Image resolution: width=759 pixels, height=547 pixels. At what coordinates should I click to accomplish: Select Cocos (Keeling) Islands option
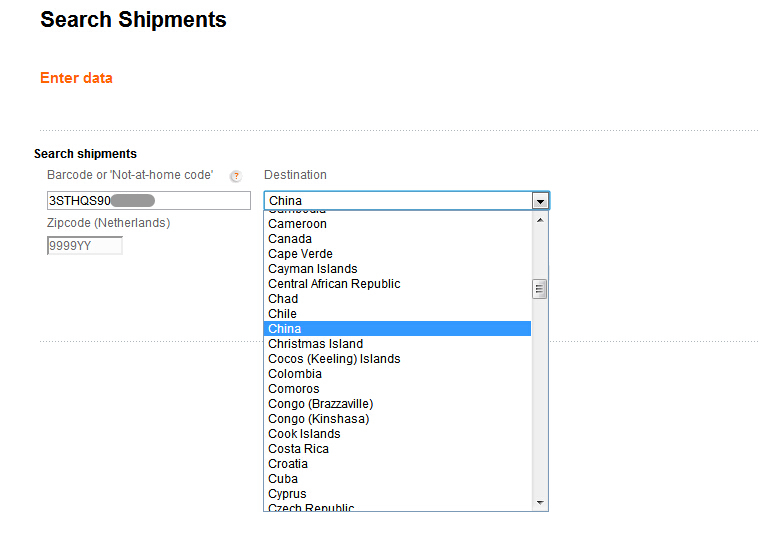point(397,359)
